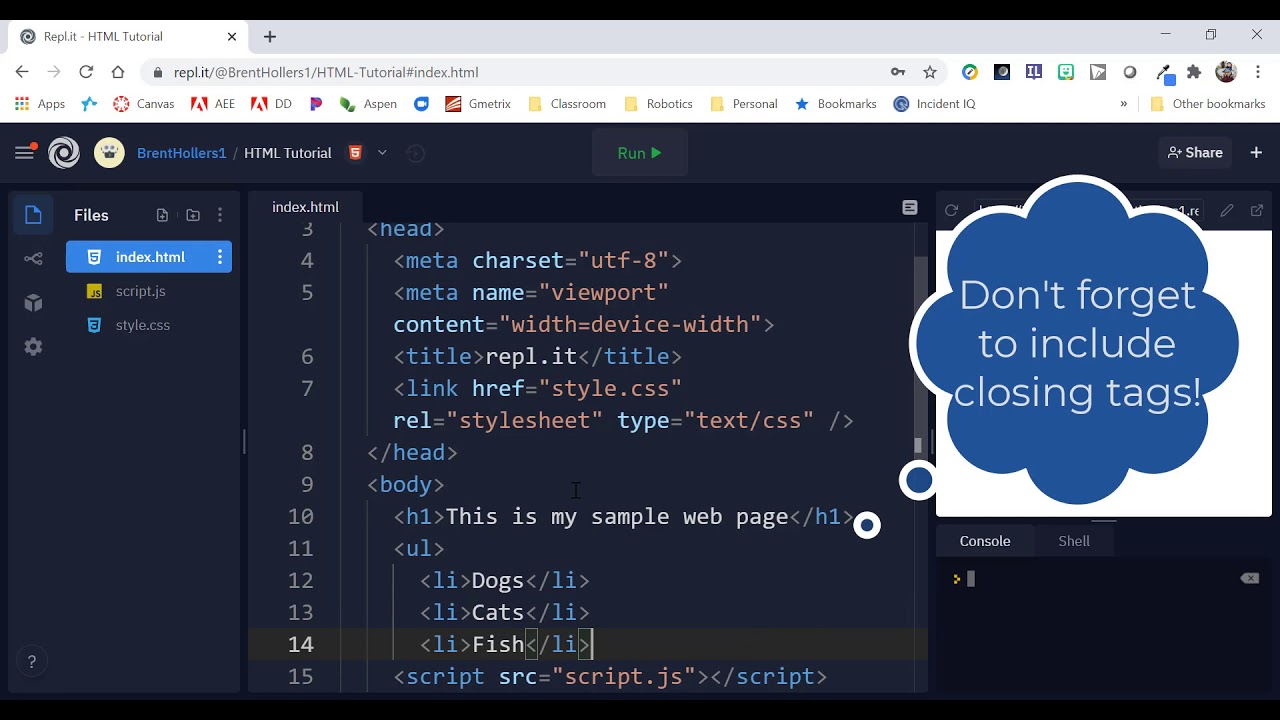Switch to the Shell tab
The width and height of the screenshot is (1280, 720).
[1074, 541]
